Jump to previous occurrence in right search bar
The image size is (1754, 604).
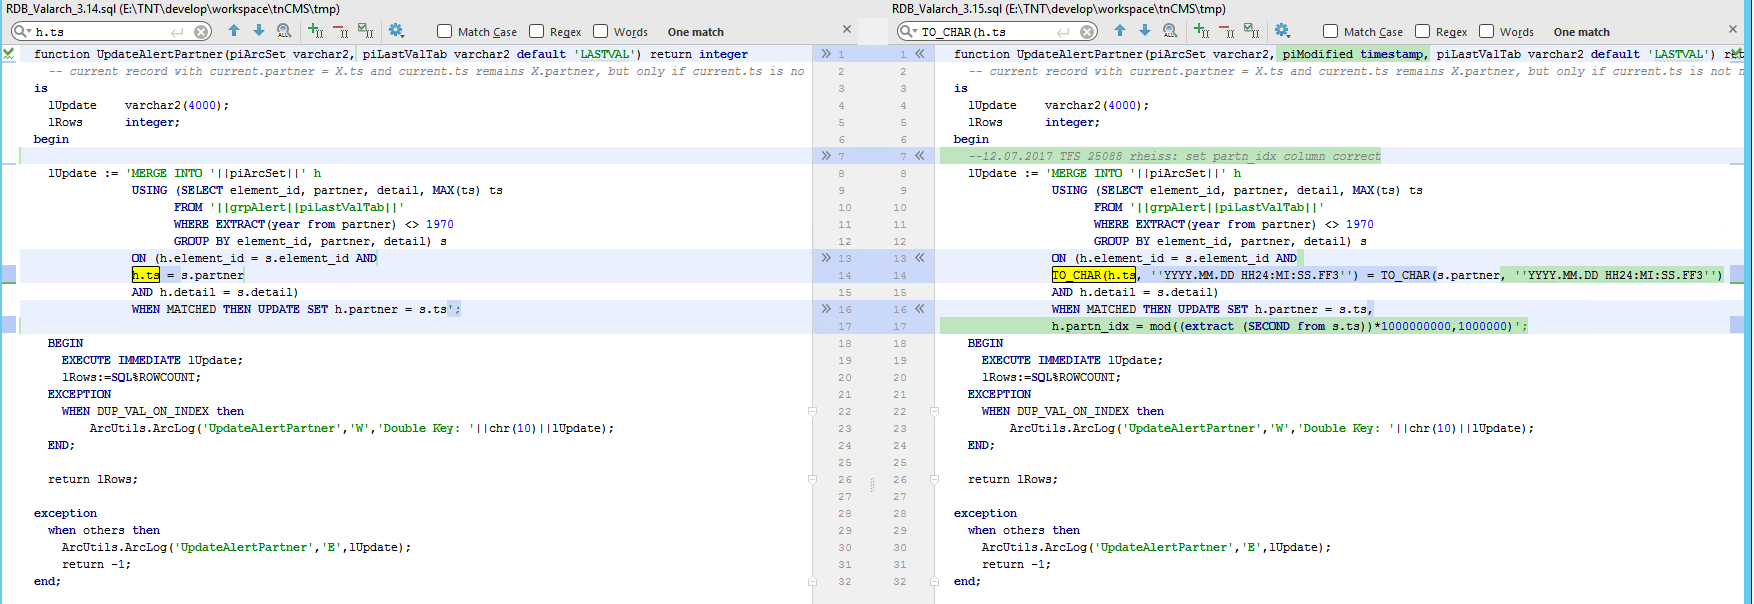pos(1120,31)
